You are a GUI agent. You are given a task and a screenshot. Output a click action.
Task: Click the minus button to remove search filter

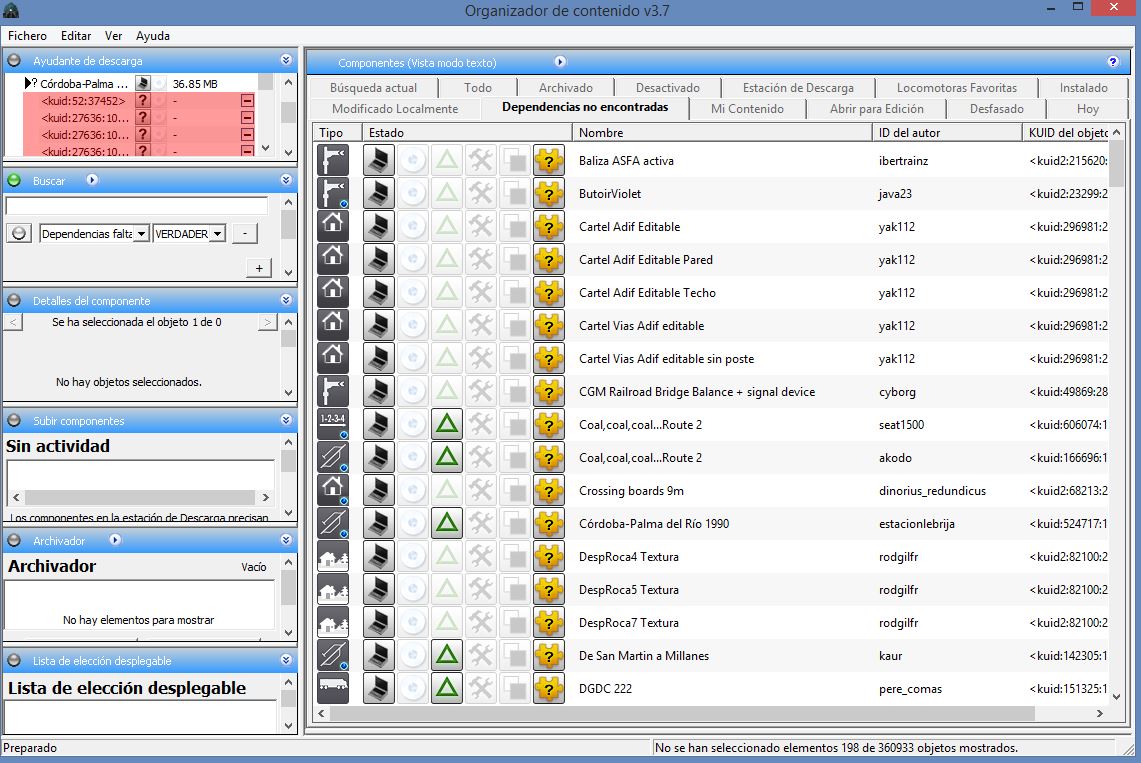244,233
